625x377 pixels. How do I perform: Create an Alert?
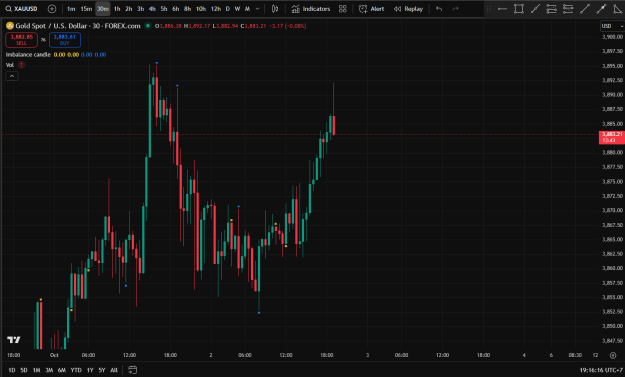371,9
